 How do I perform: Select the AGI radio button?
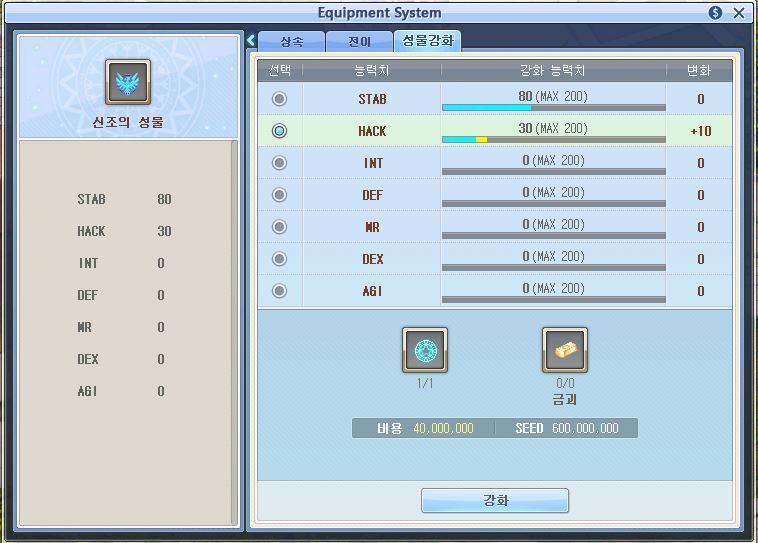pyautogui.click(x=279, y=291)
